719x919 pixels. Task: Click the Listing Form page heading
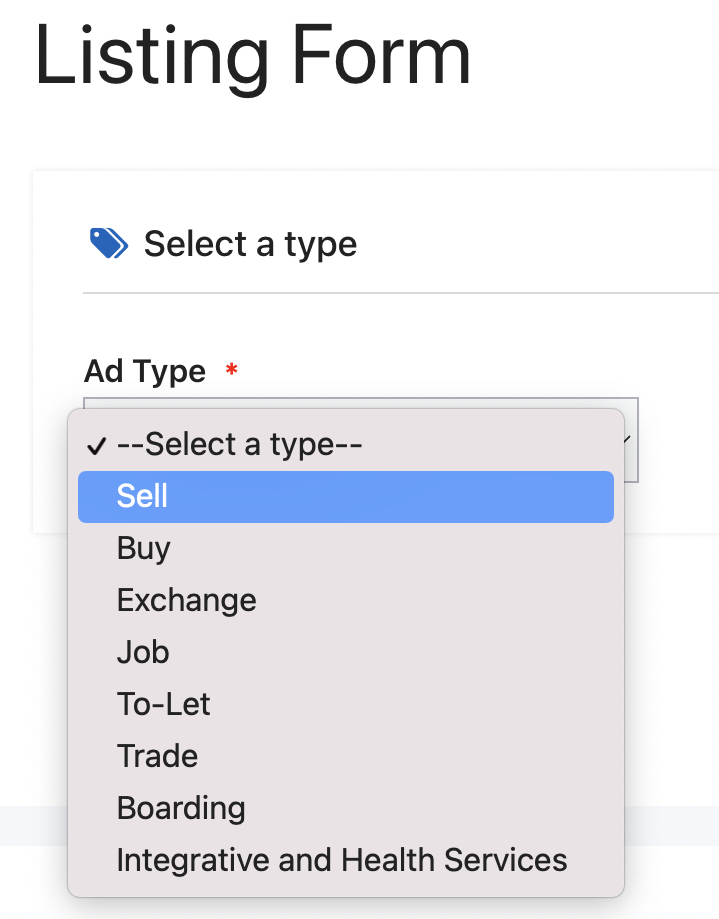click(x=252, y=56)
